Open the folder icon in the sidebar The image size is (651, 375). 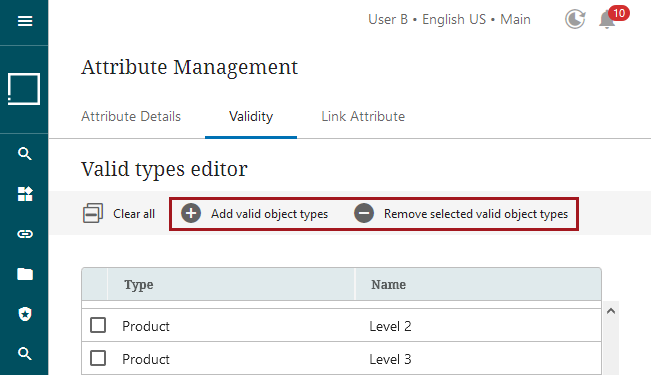25,274
